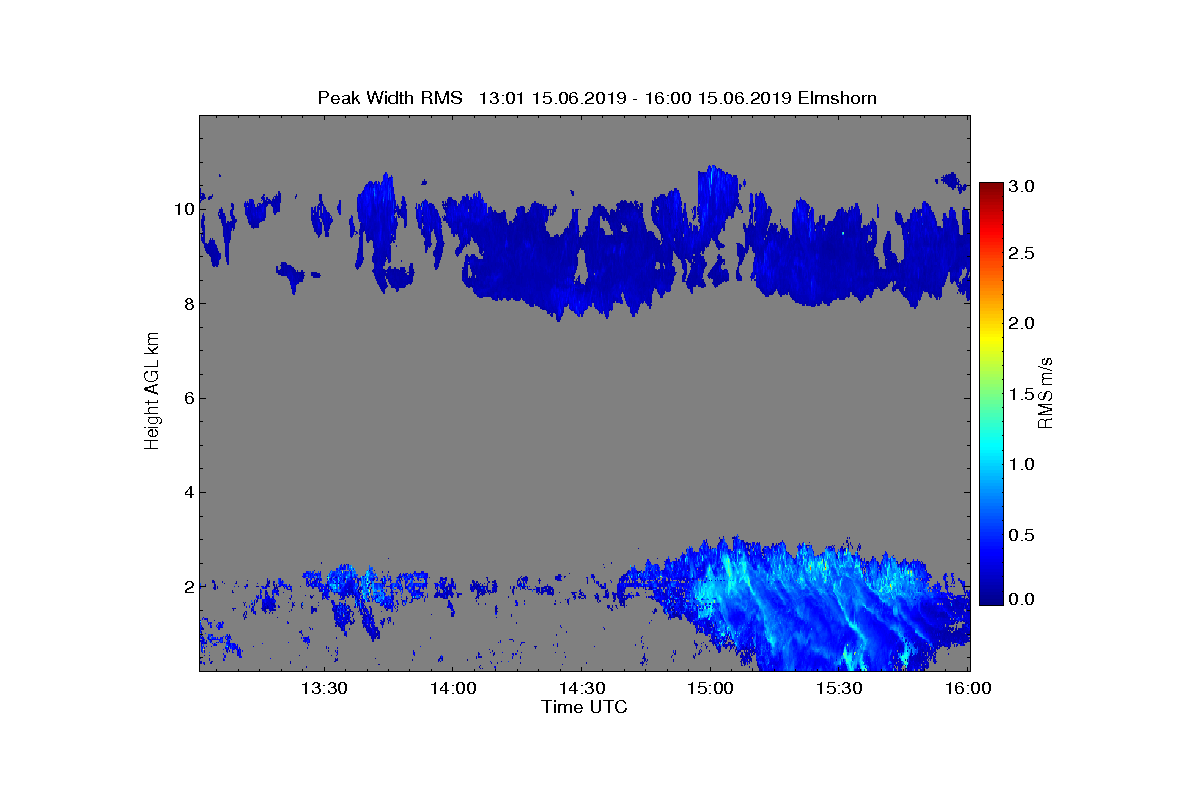Click the dark blue bottom of colorbar
The width and height of the screenshot is (1200, 800).
pyautogui.click(x=991, y=598)
